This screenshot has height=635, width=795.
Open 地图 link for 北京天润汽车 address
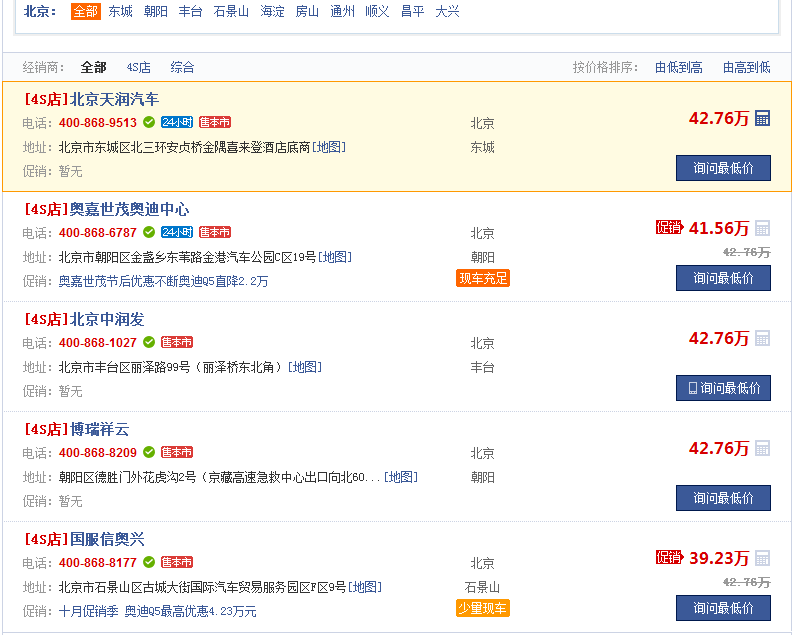(x=329, y=147)
